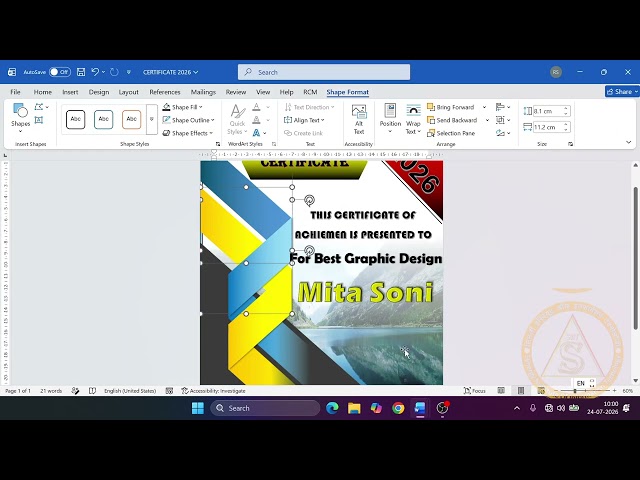Open the Rotate objects menu
640x480 pixels.
(x=503, y=133)
